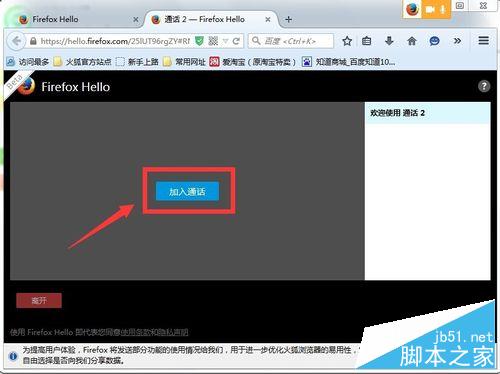Close the first Firefox Hello tab
This screenshot has width=500, height=374.
[x=136, y=20]
